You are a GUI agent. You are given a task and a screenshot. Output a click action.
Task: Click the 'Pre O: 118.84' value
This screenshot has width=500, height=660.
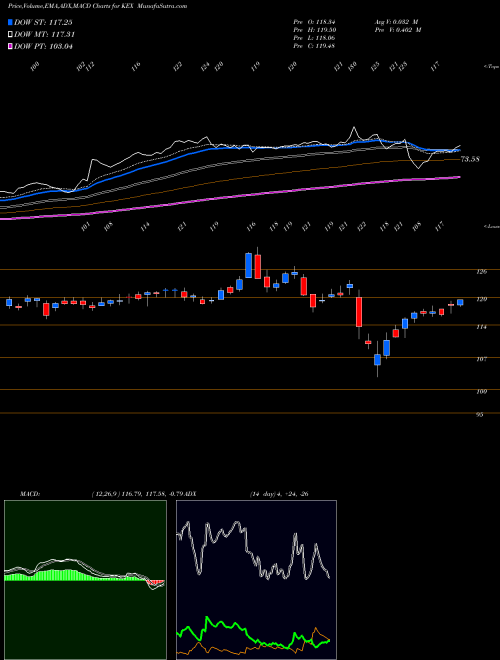pos(314,22)
